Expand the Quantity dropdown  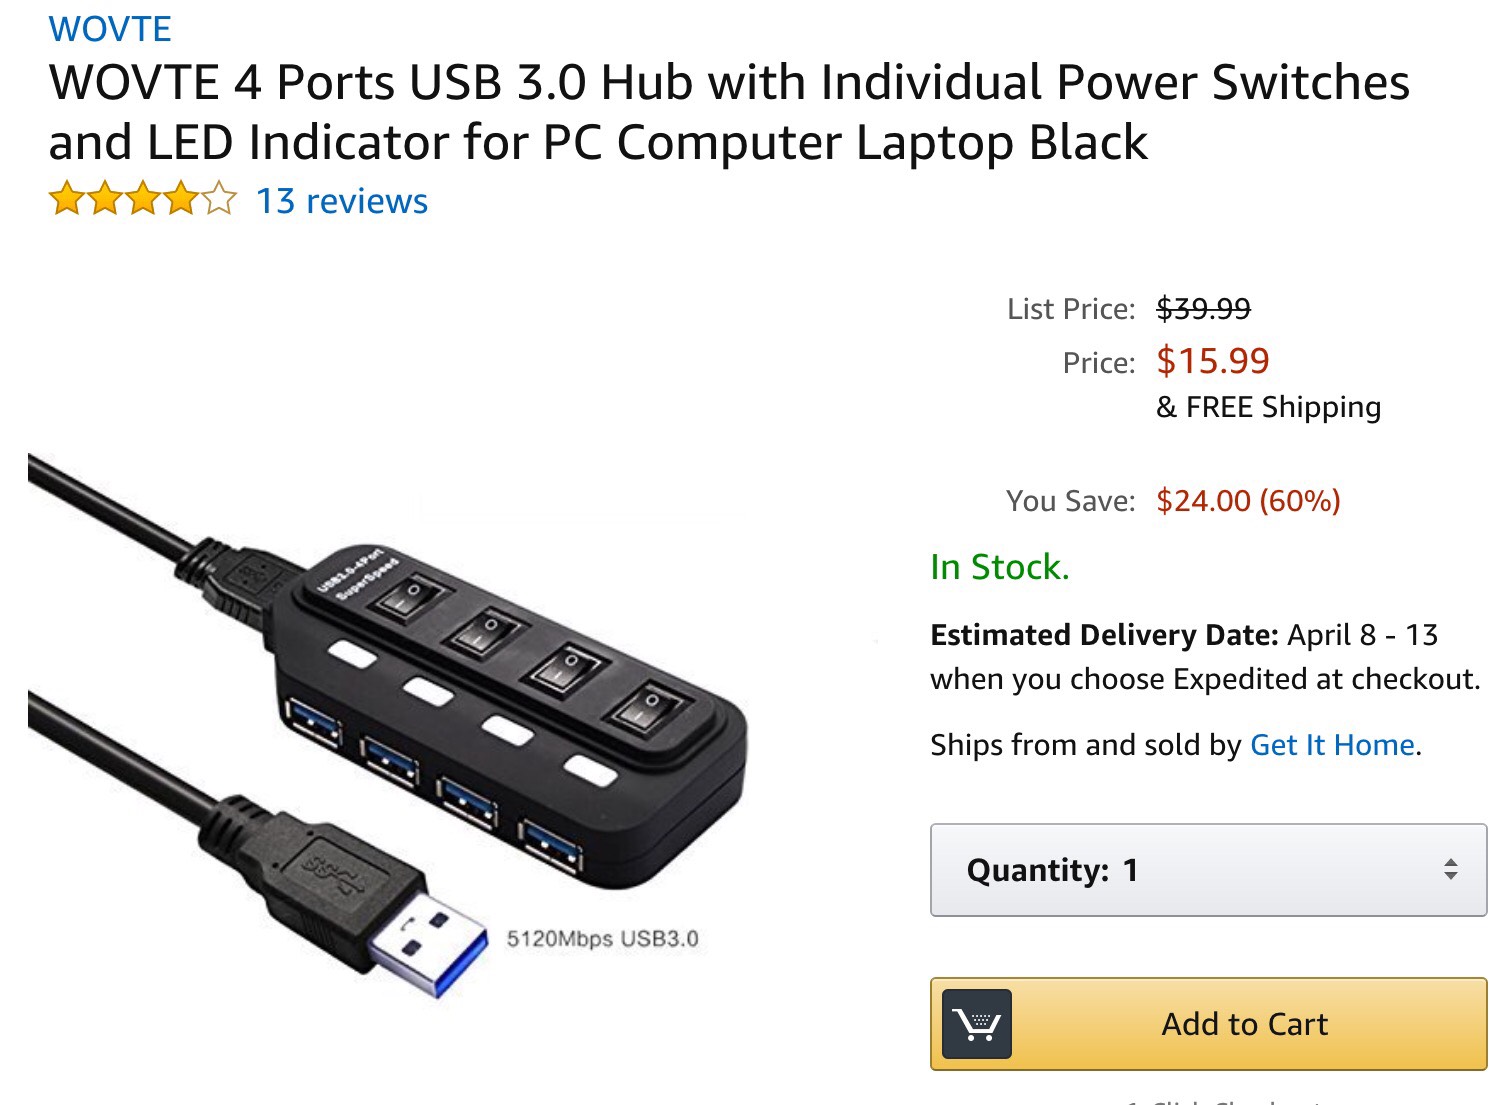[x=1209, y=870]
